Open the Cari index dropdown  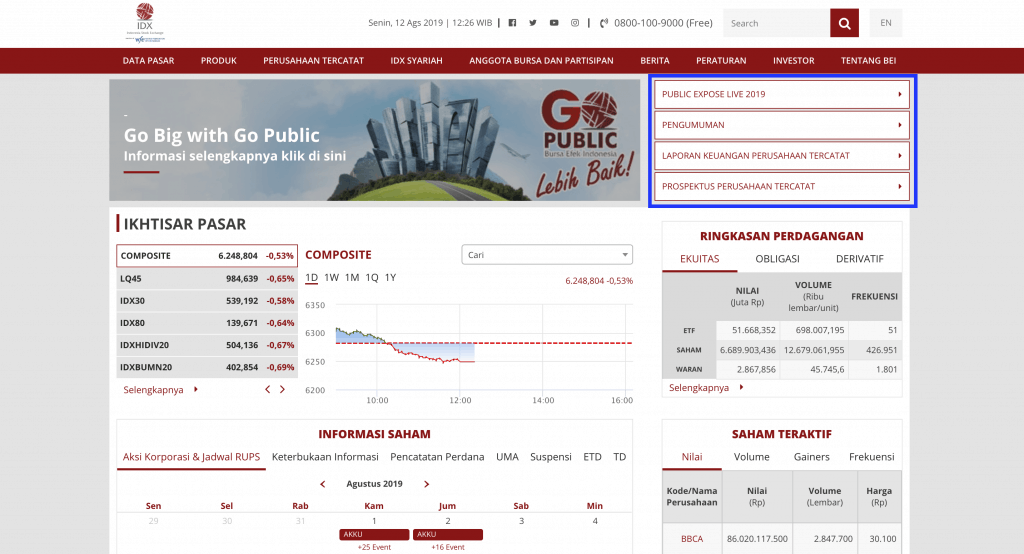(x=547, y=255)
